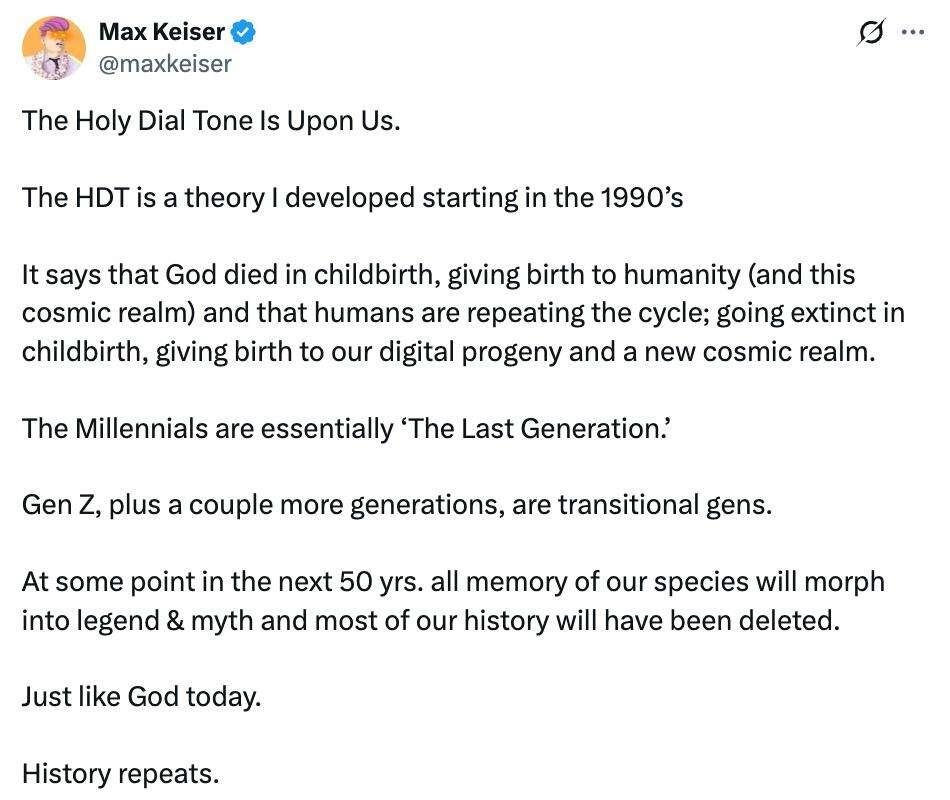This screenshot has width=950, height=800.
Task: Click the words 'transitional gens.'
Action: (665, 505)
